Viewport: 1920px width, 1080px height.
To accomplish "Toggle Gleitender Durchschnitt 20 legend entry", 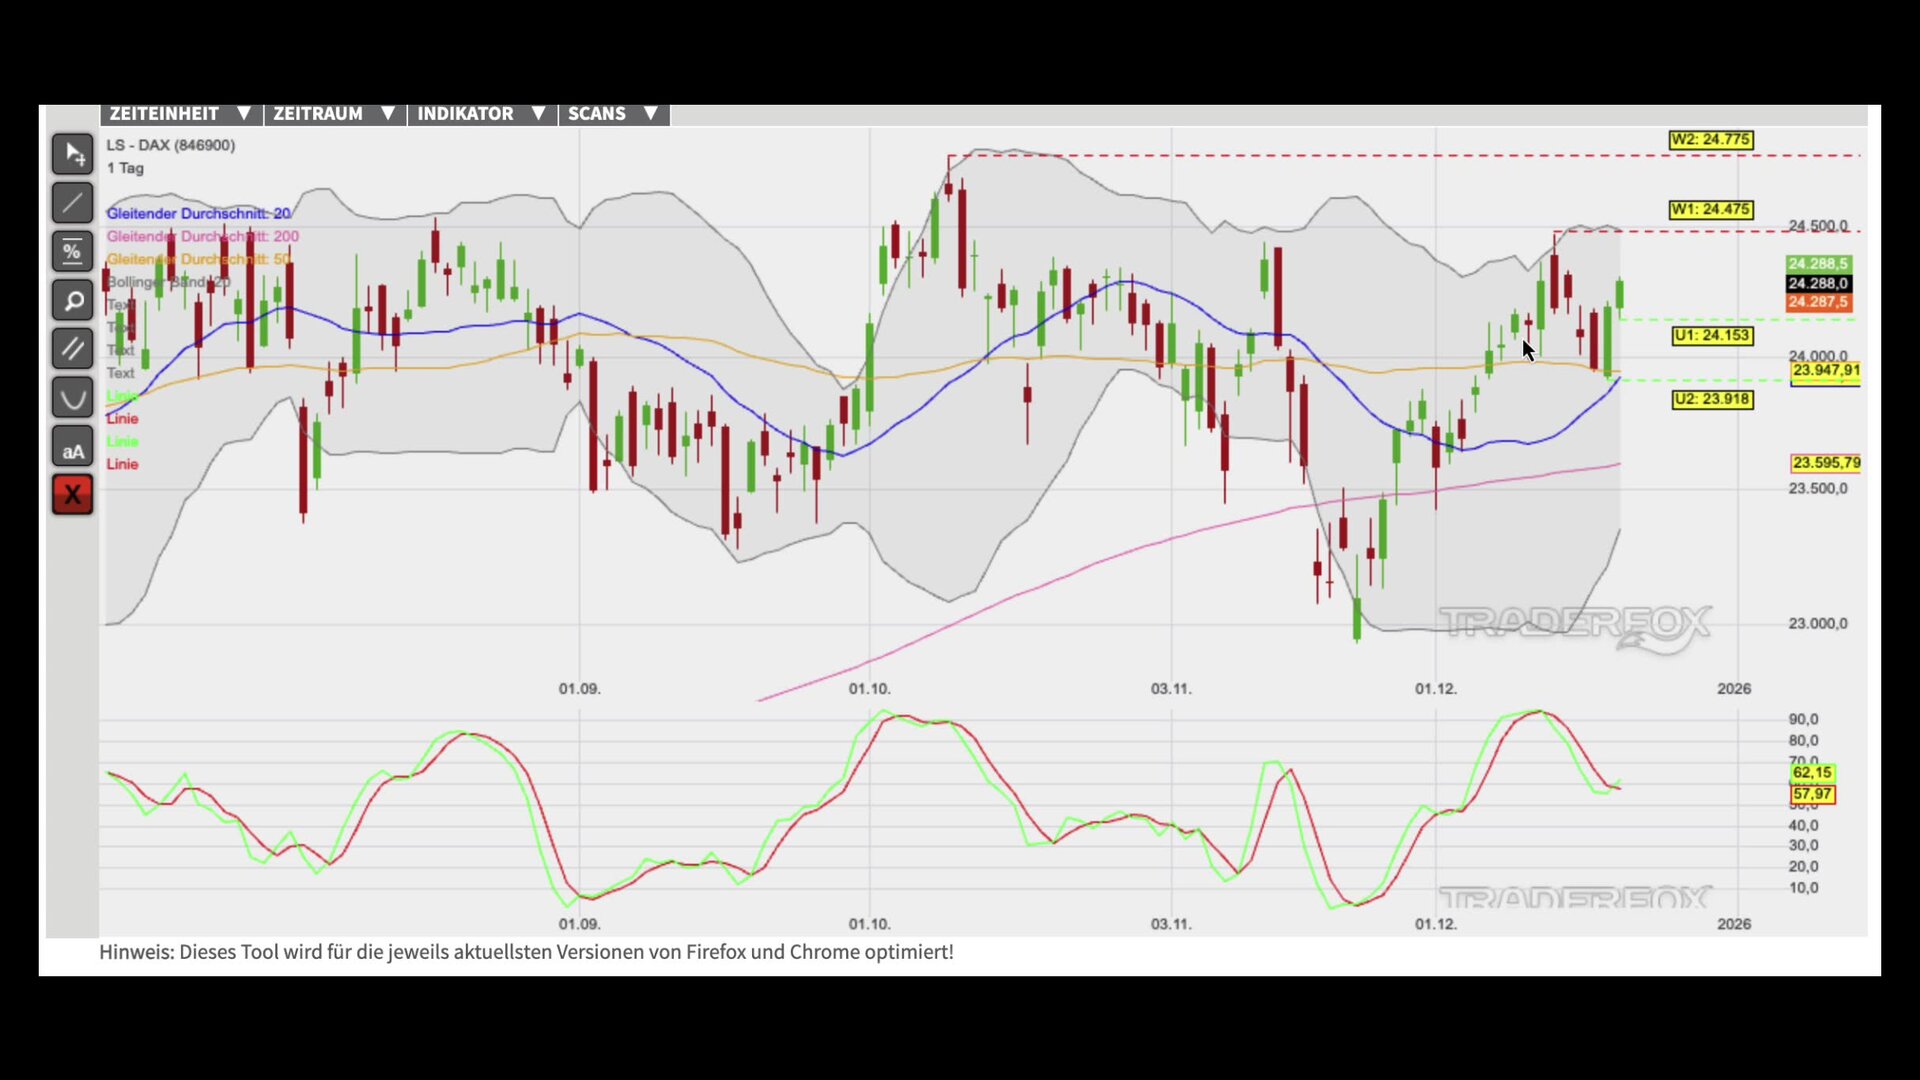I will [198, 213].
